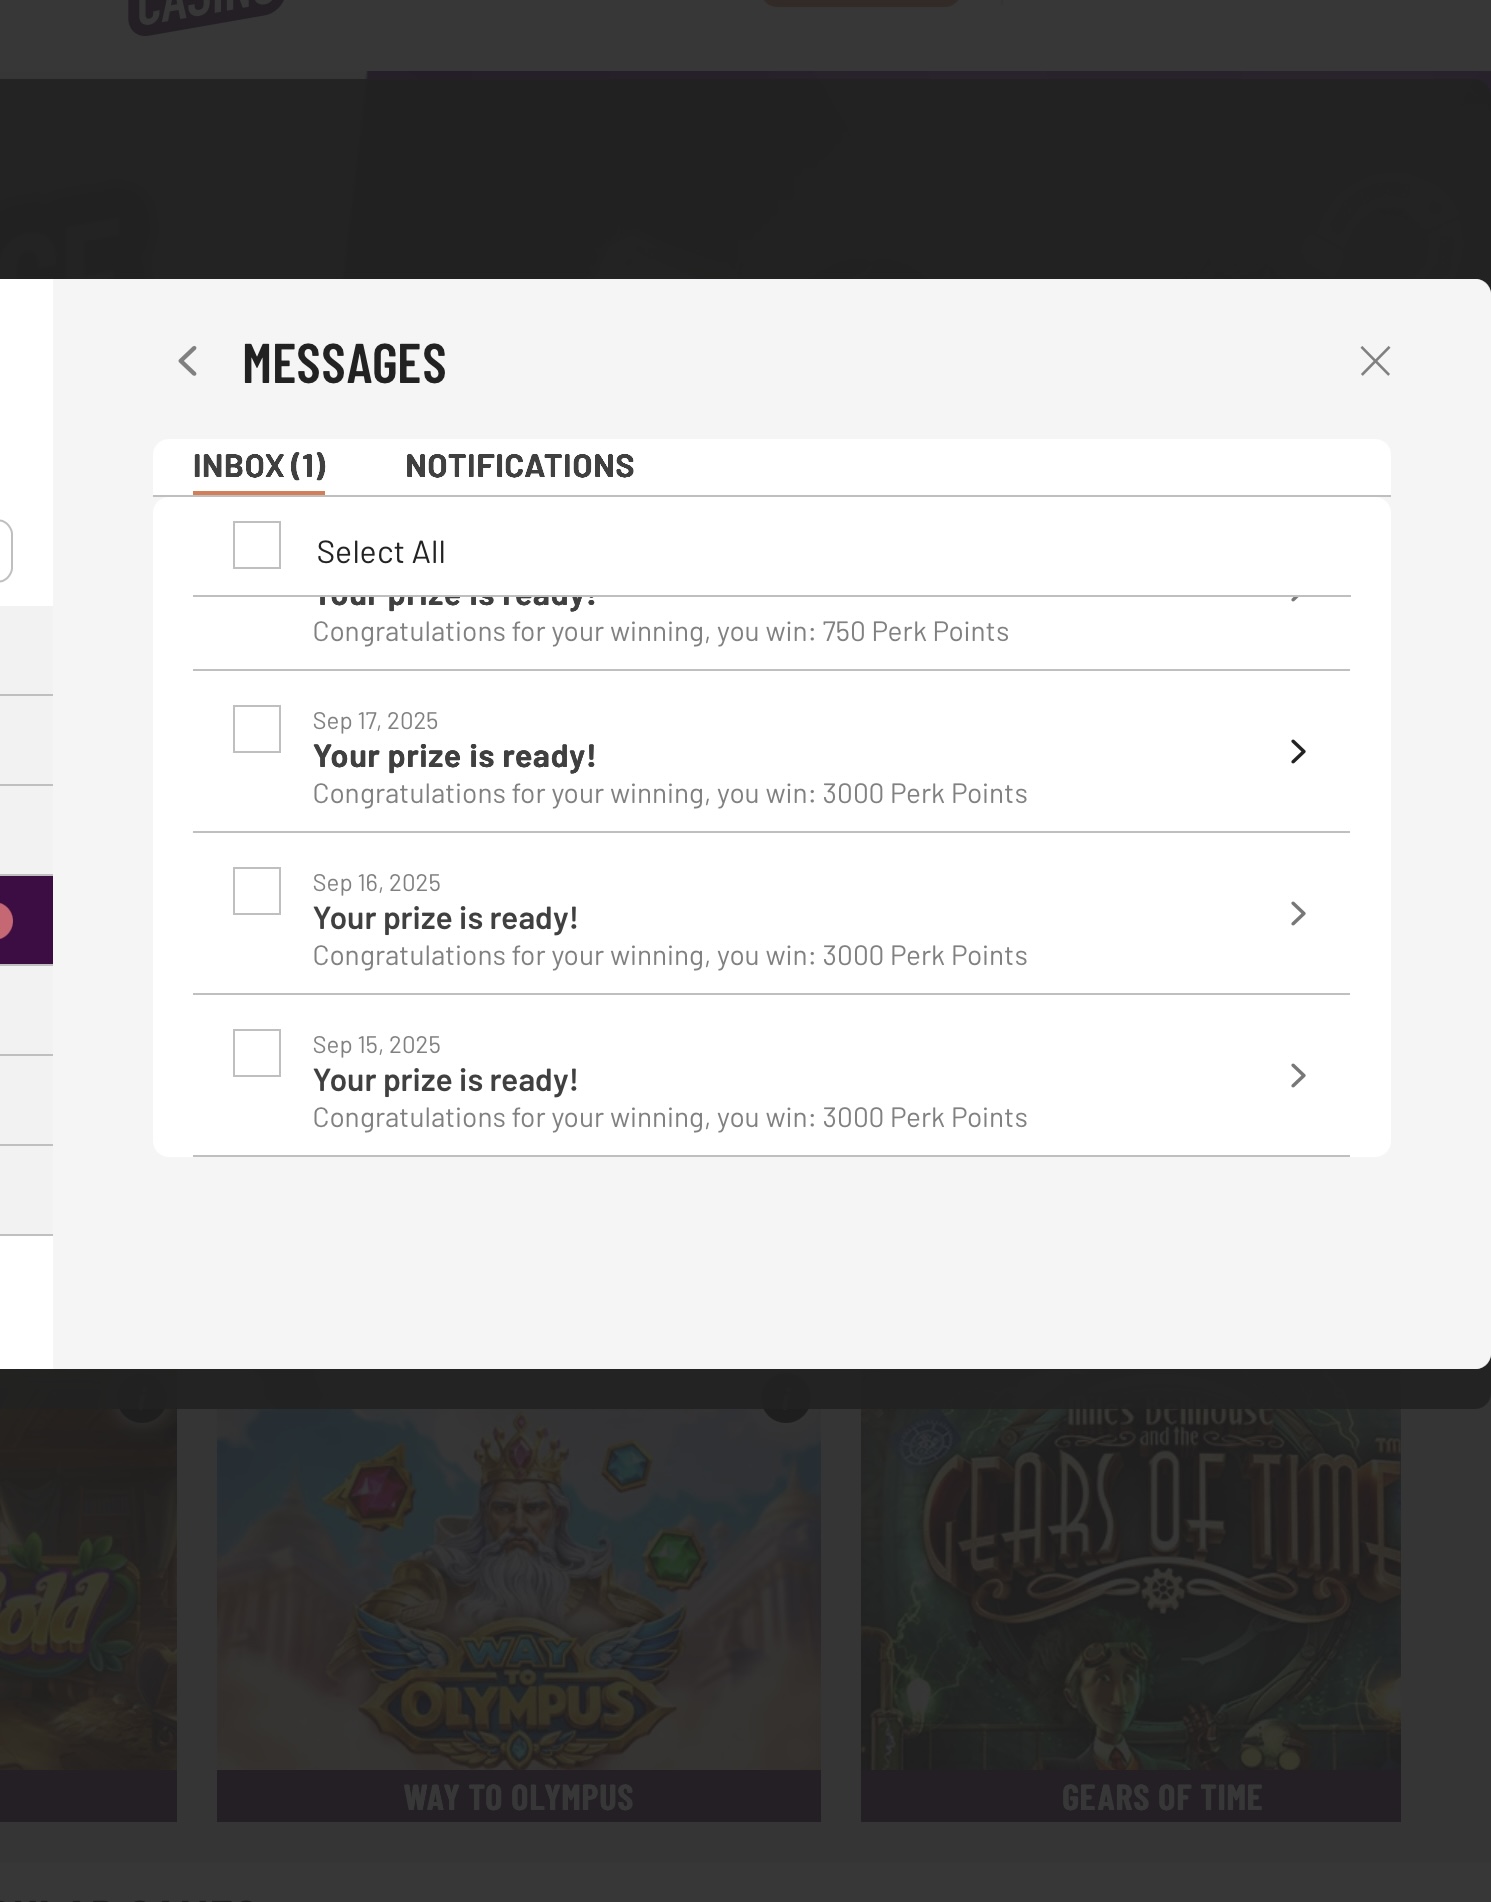This screenshot has width=1491, height=1902.
Task: Check the Sep 17, 2025 message box
Action: (257, 729)
